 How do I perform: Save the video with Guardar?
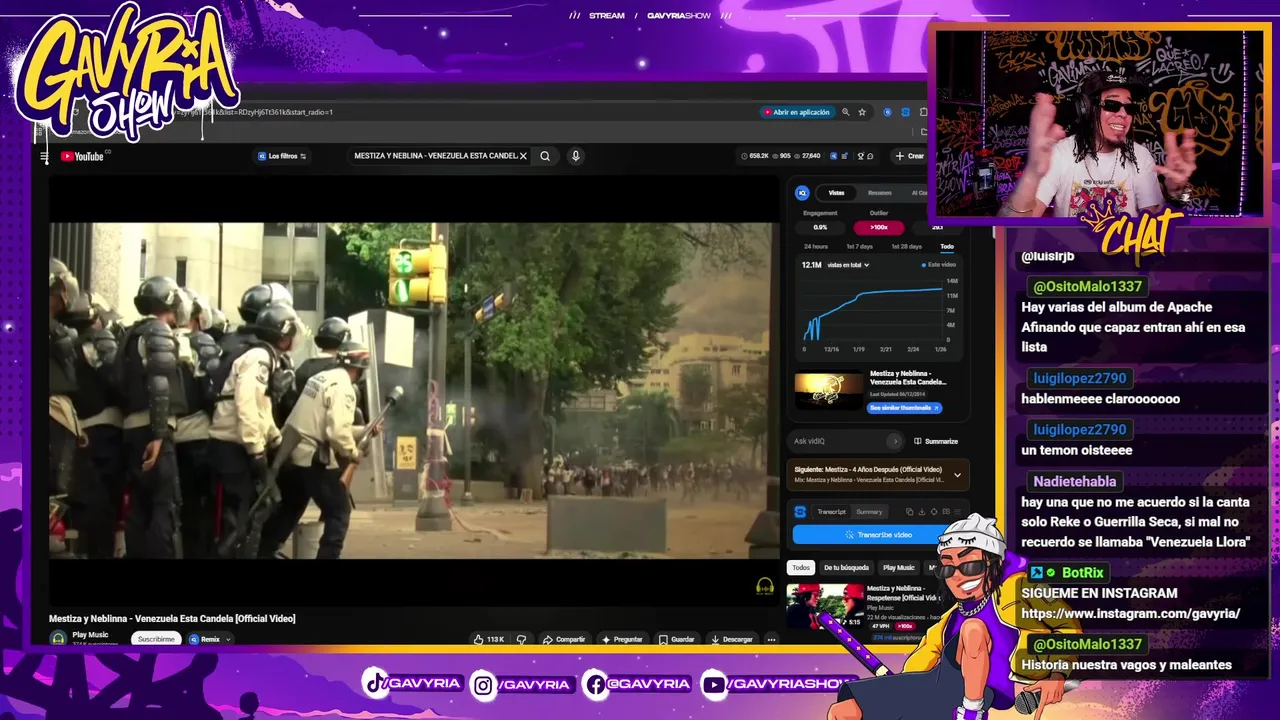[x=677, y=639]
